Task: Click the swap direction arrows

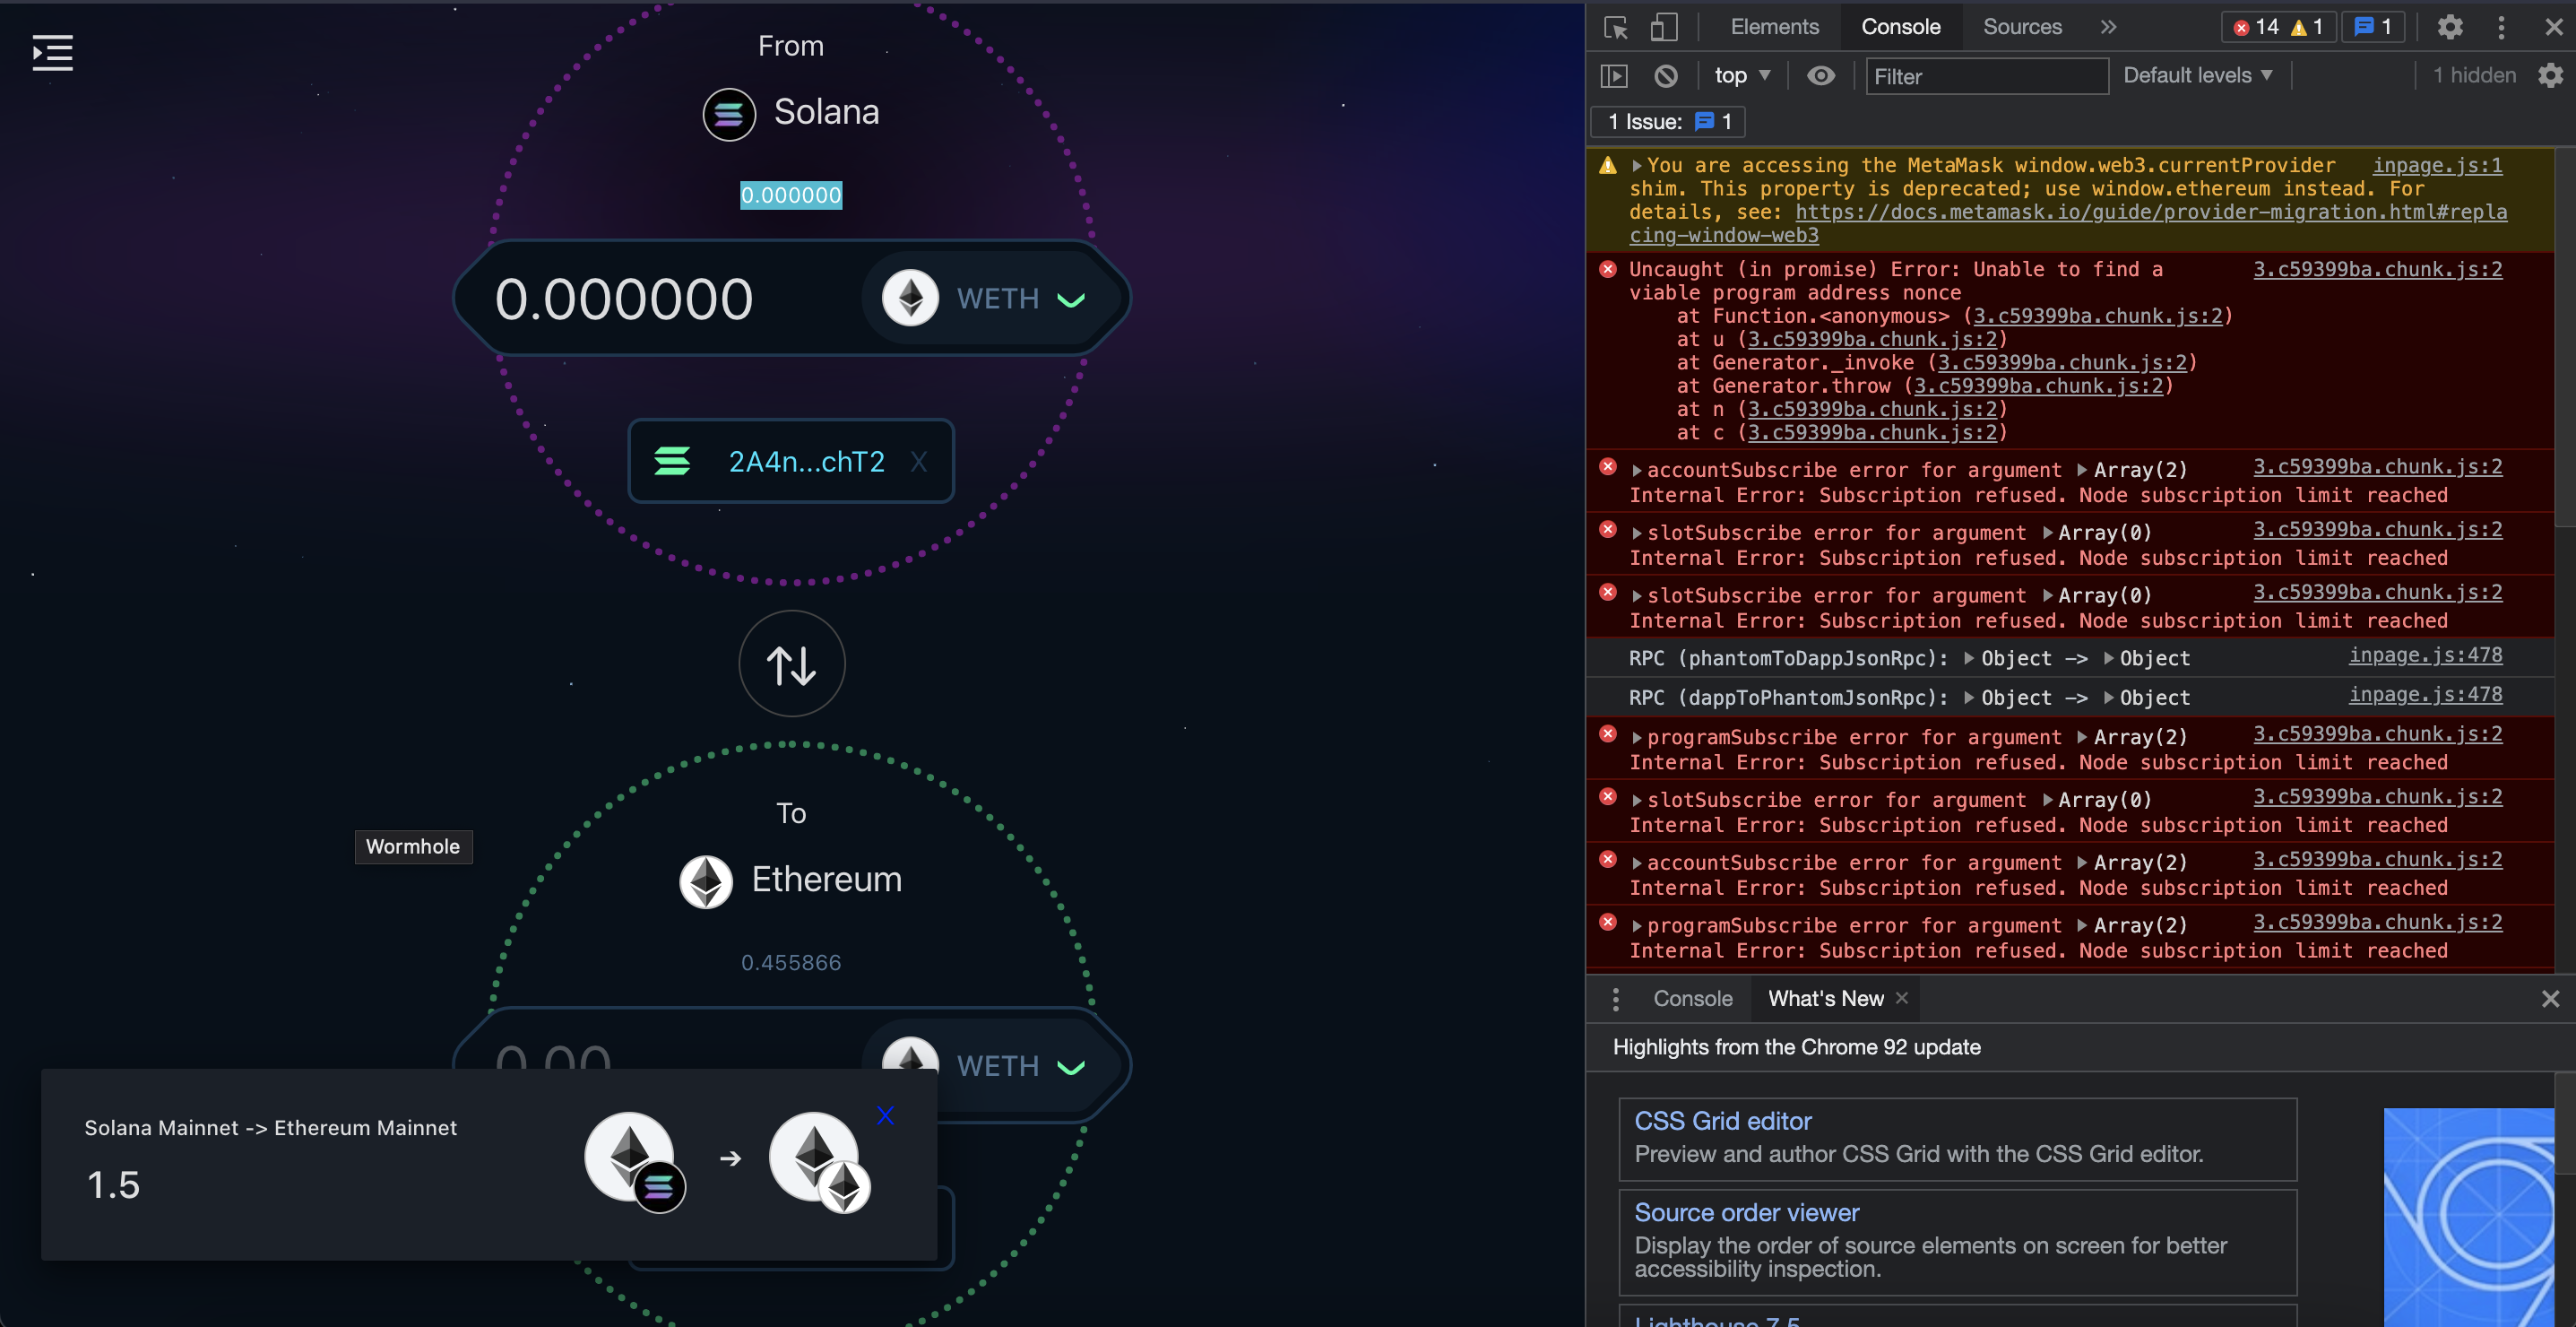Action: click(791, 663)
